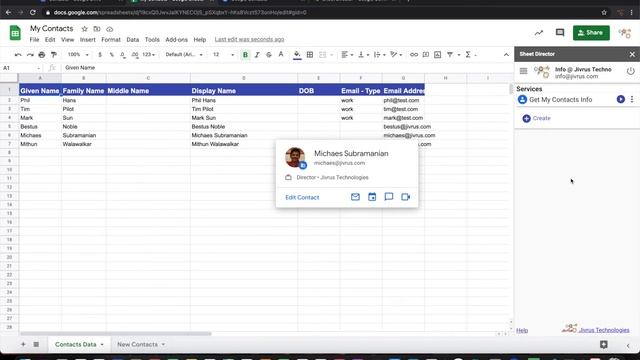Open text wrapping dropdown
The image size is (640, 360).
(380, 55)
